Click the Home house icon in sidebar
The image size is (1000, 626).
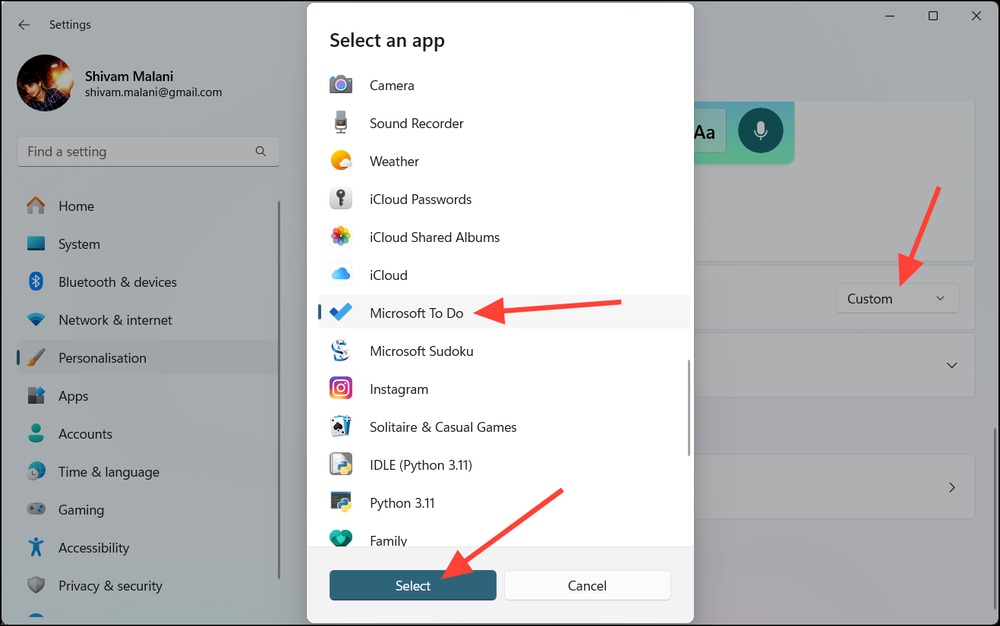[x=36, y=205]
